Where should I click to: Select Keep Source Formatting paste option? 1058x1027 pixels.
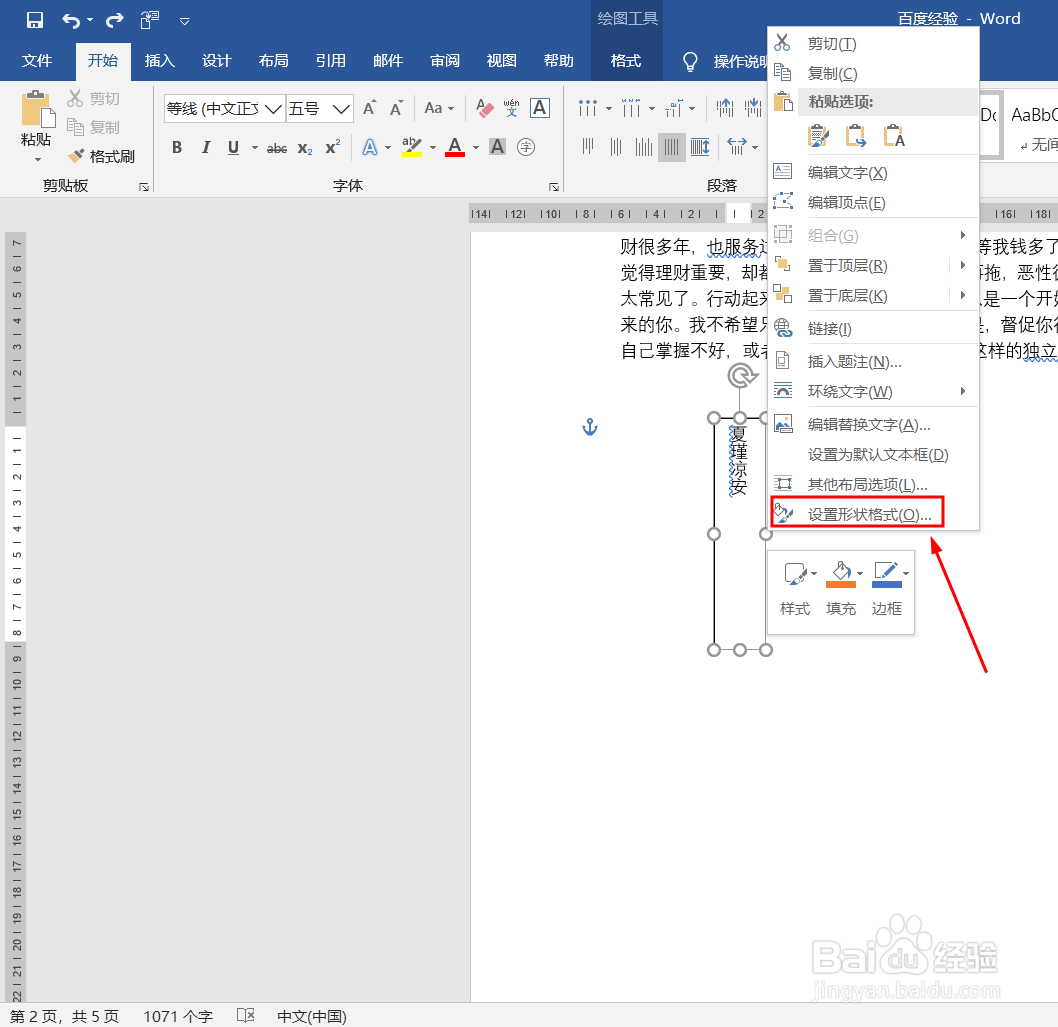[819, 133]
